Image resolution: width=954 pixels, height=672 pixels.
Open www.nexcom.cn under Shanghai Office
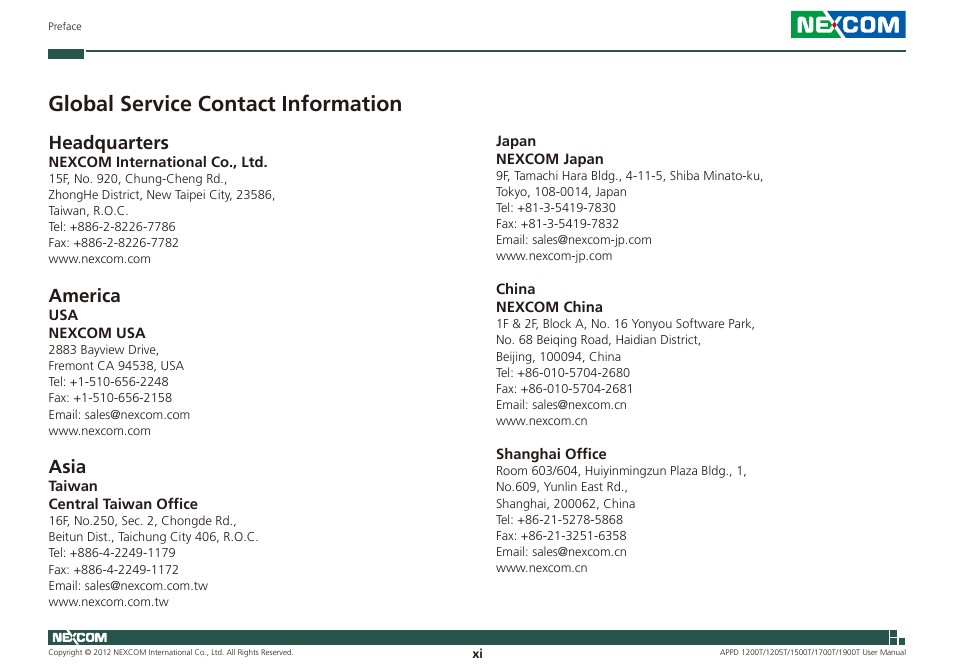pyautogui.click(x=541, y=568)
